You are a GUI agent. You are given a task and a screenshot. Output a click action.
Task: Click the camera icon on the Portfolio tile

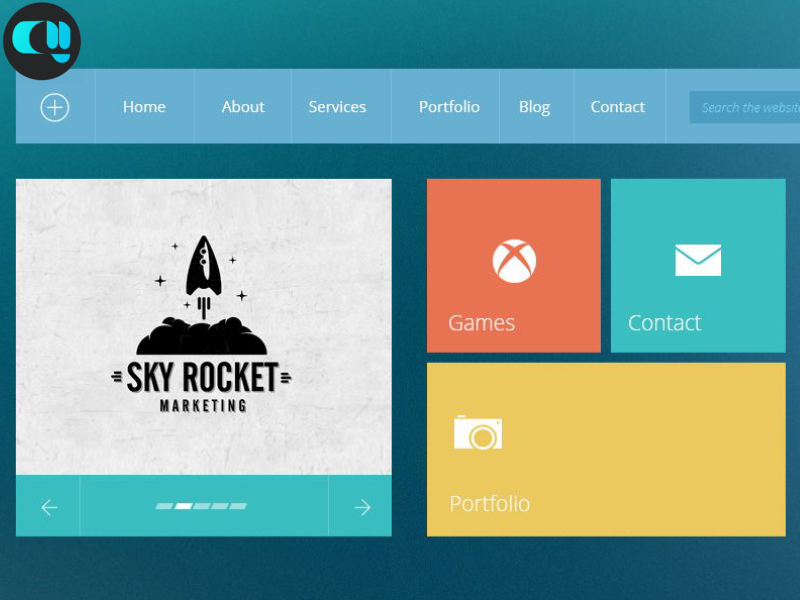(x=477, y=432)
